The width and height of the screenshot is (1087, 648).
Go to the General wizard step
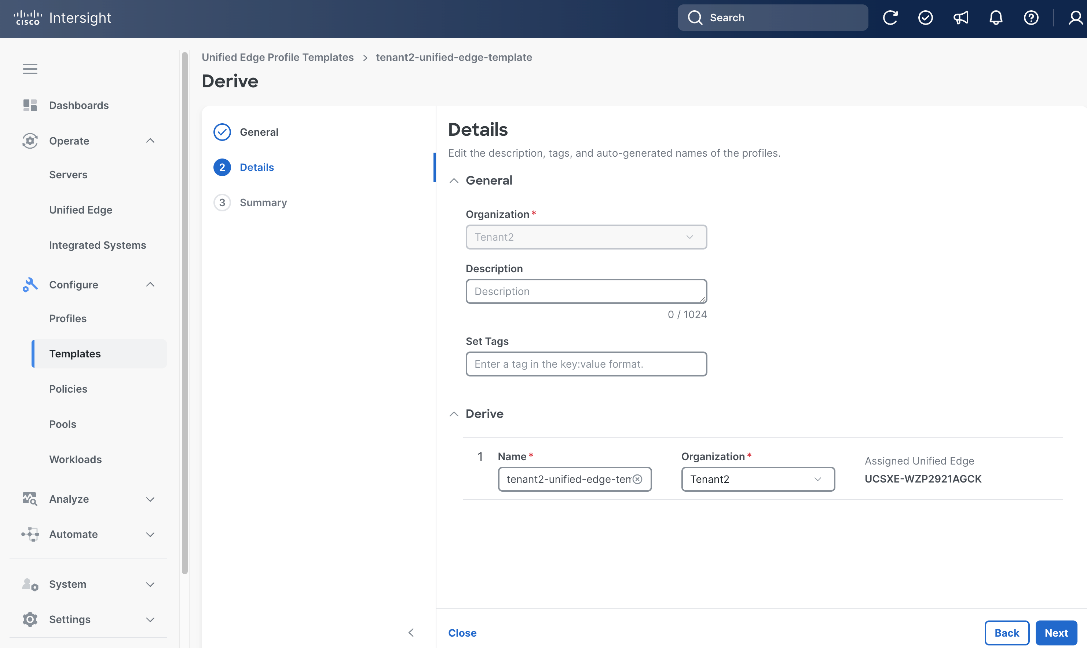259,132
